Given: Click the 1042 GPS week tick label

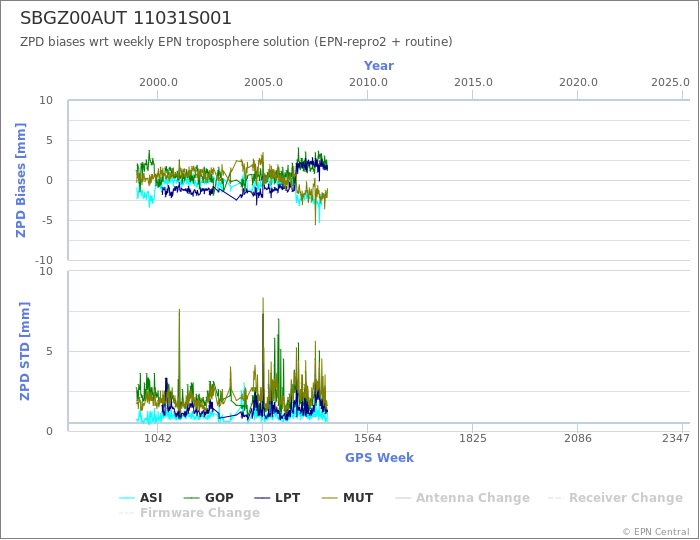Looking at the screenshot, I should 158,438.
